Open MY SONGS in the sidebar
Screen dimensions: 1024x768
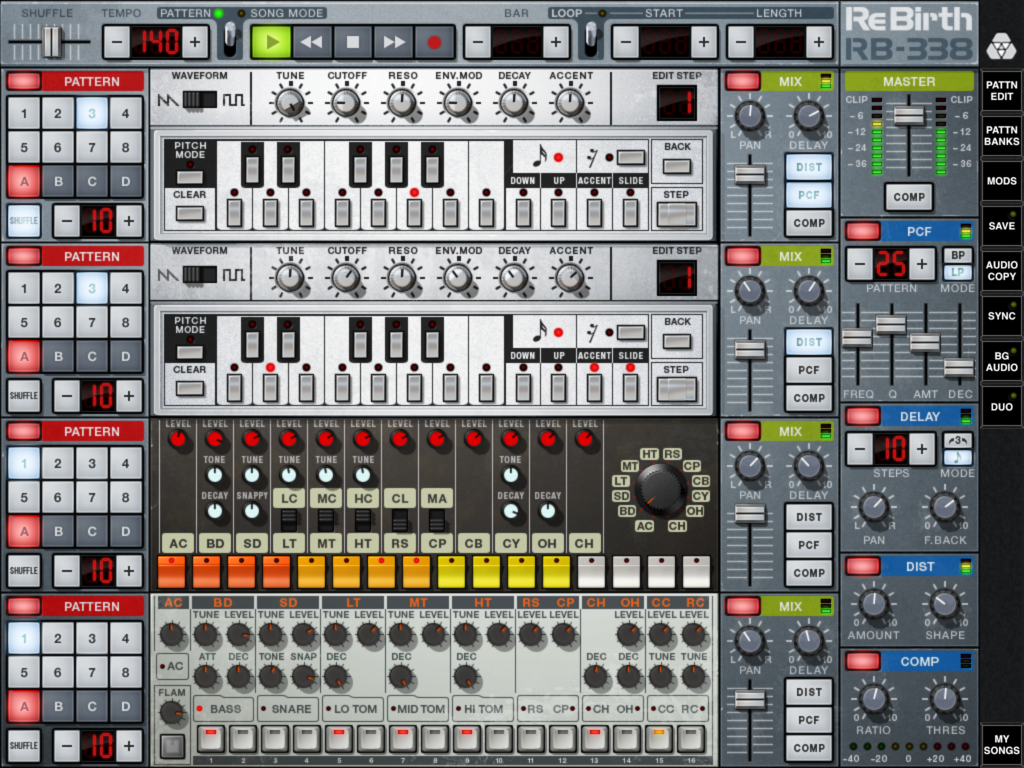click(x=1001, y=744)
